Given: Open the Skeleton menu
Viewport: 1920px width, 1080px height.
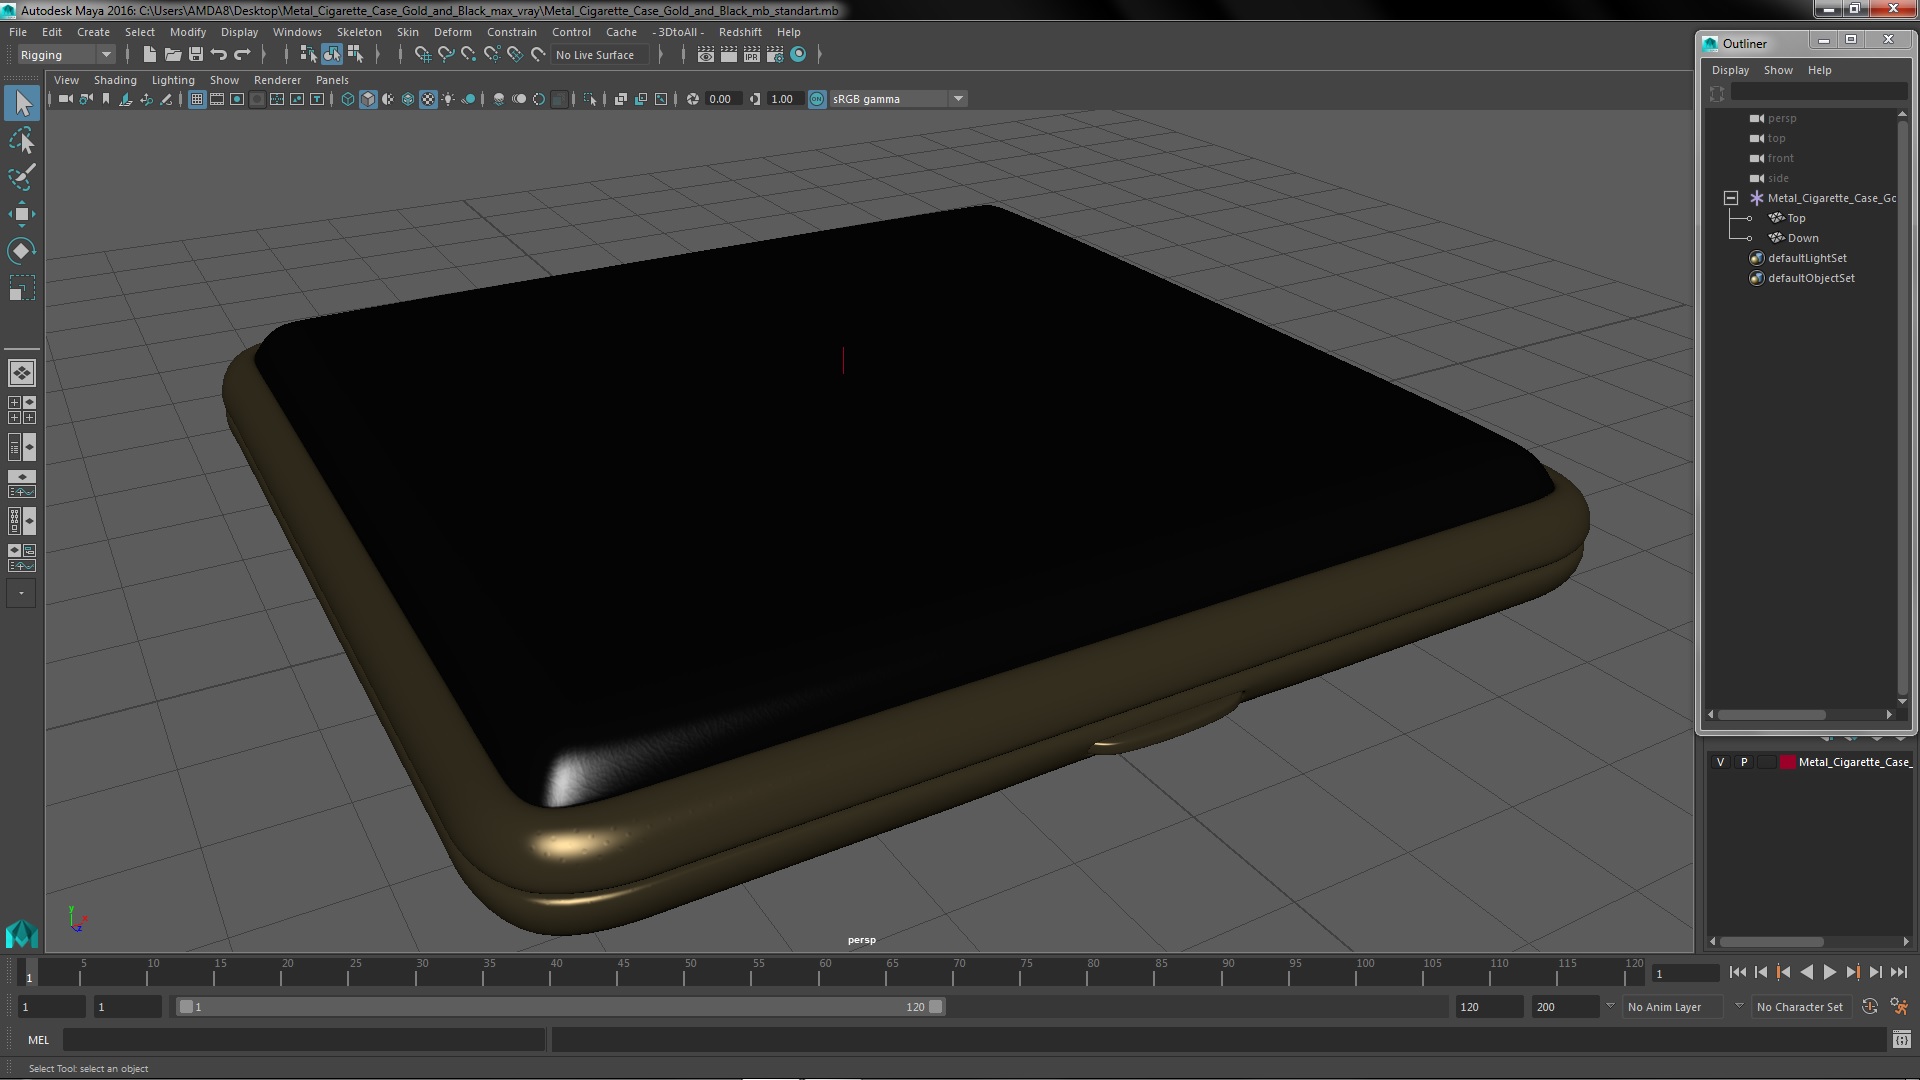Looking at the screenshot, I should coord(358,32).
